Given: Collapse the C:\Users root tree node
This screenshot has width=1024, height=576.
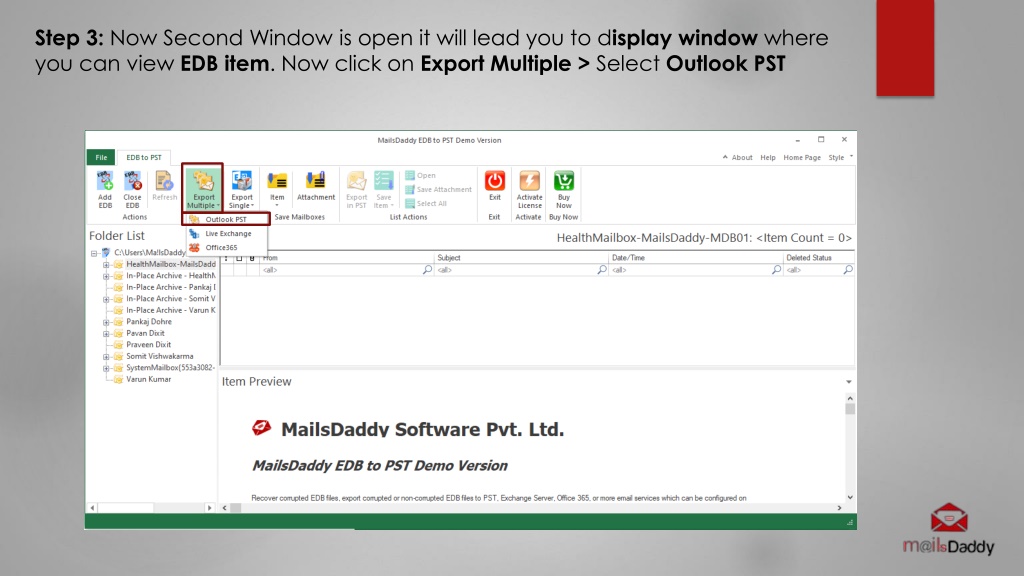Looking at the screenshot, I should tap(94, 253).
